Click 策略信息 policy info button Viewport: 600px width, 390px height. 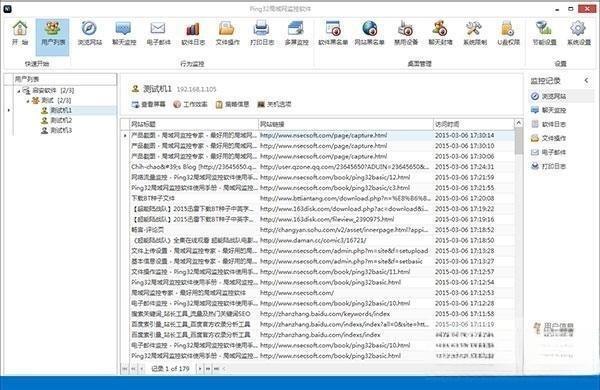[x=232, y=104]
